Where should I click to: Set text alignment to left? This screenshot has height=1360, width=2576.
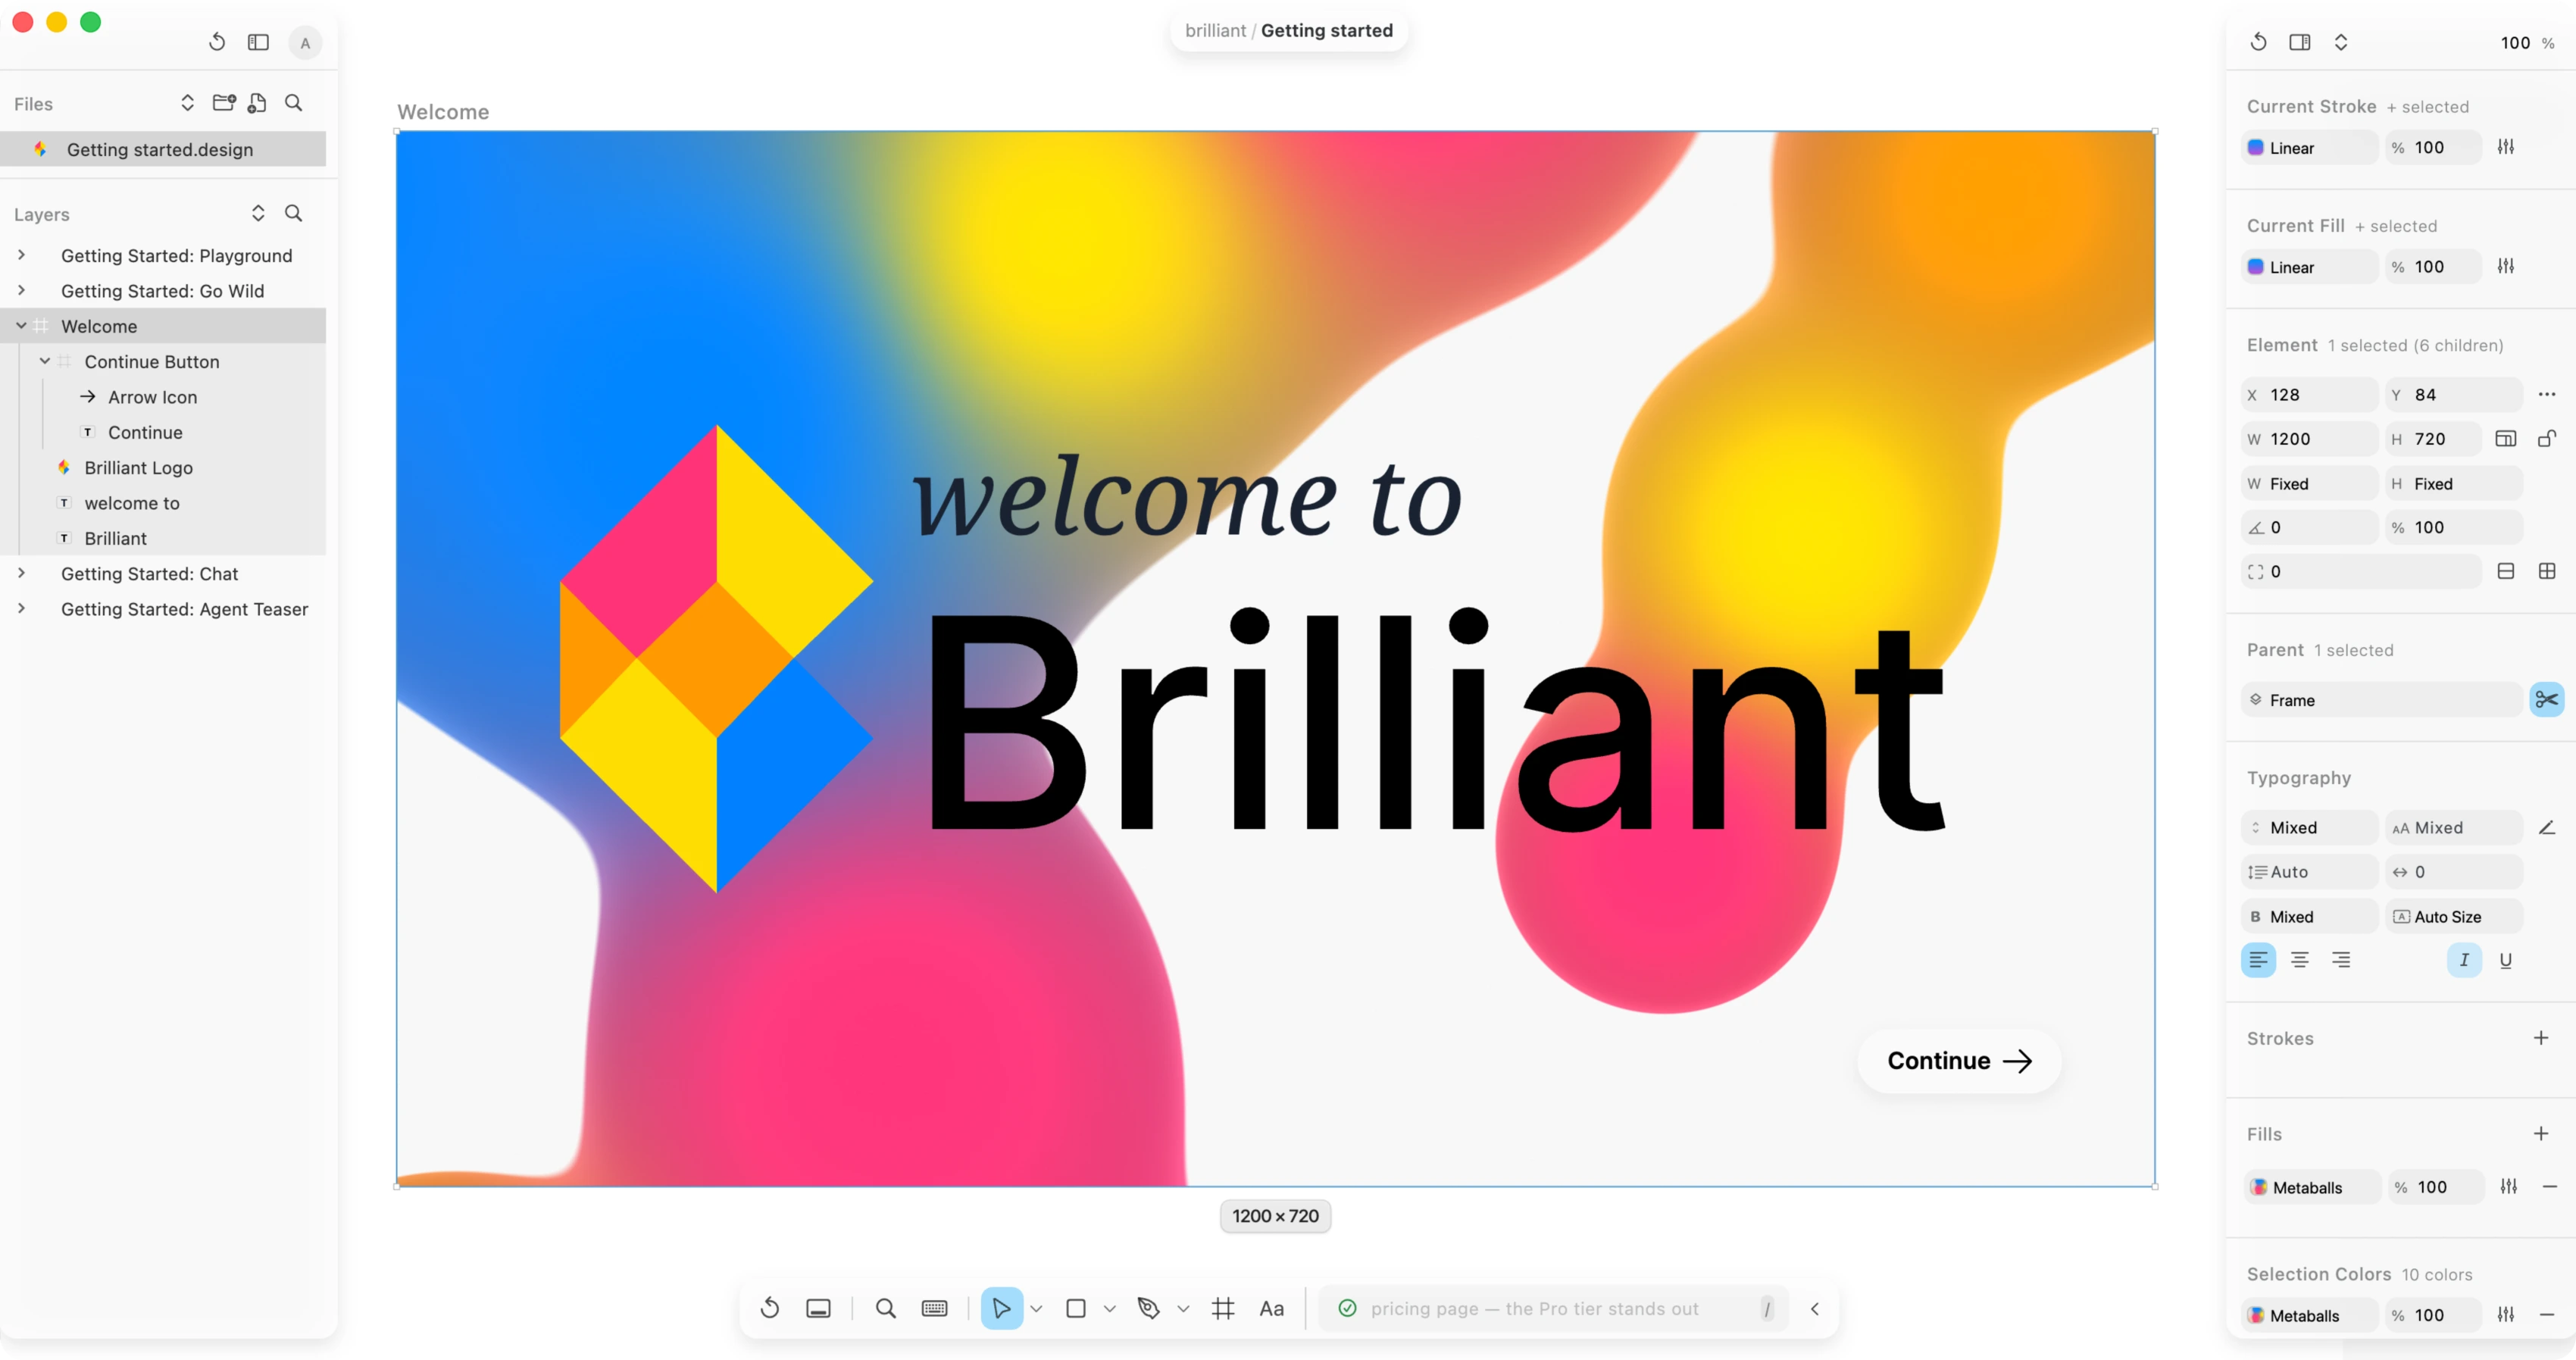tap(2258, 960)
